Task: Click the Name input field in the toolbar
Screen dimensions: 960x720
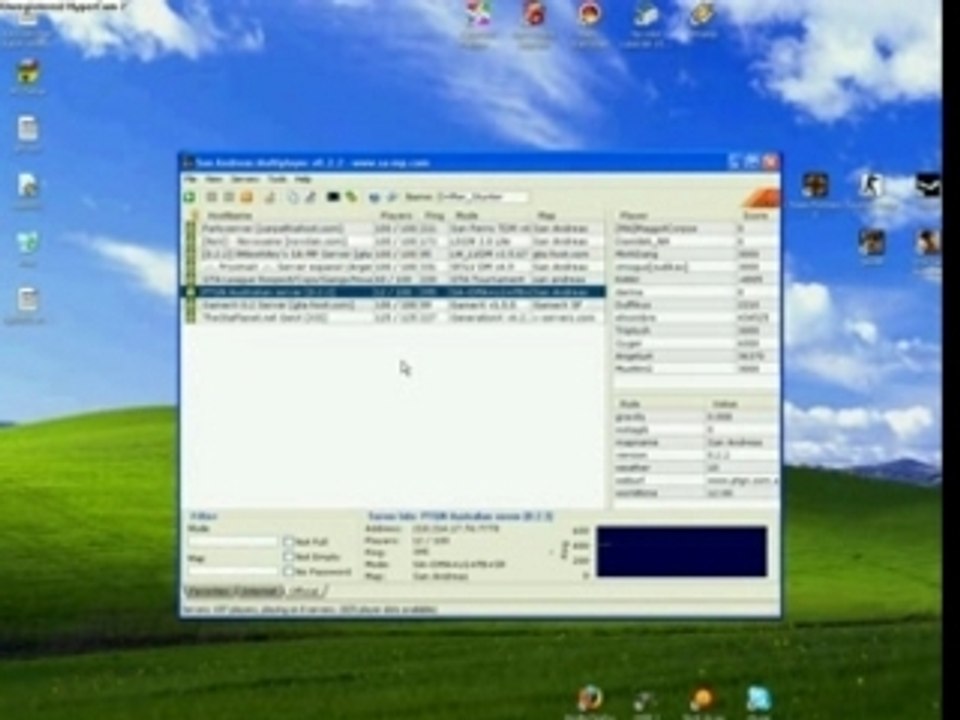Action: click(482, 197)
